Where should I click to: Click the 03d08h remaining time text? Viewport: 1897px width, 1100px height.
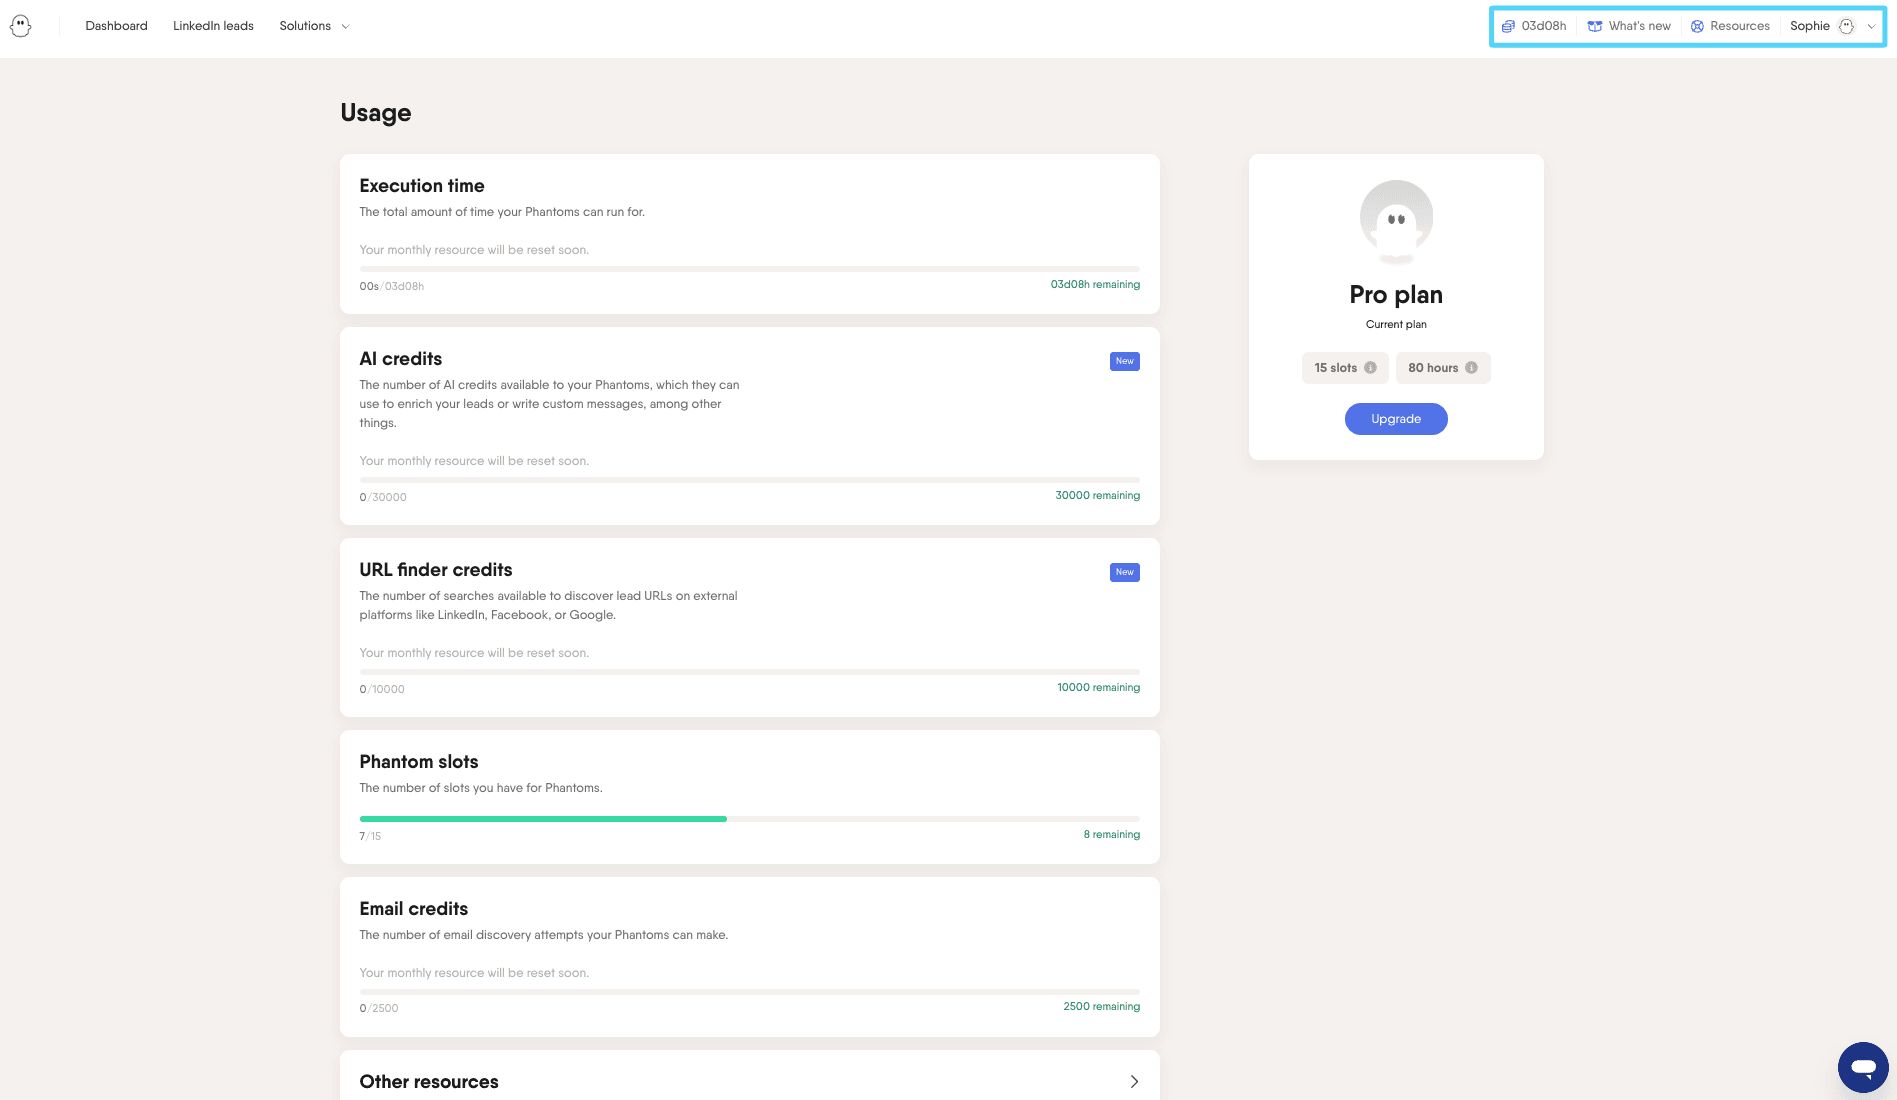point(1094,285)
